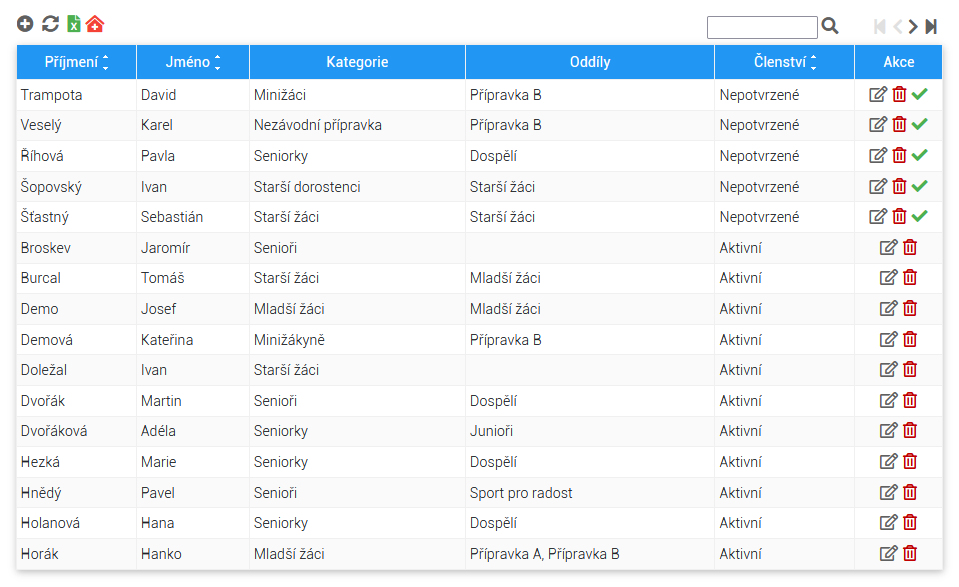This screenshot has height=587, width=959.
Task: Jump to the last page
Action: tap(931, 26)
